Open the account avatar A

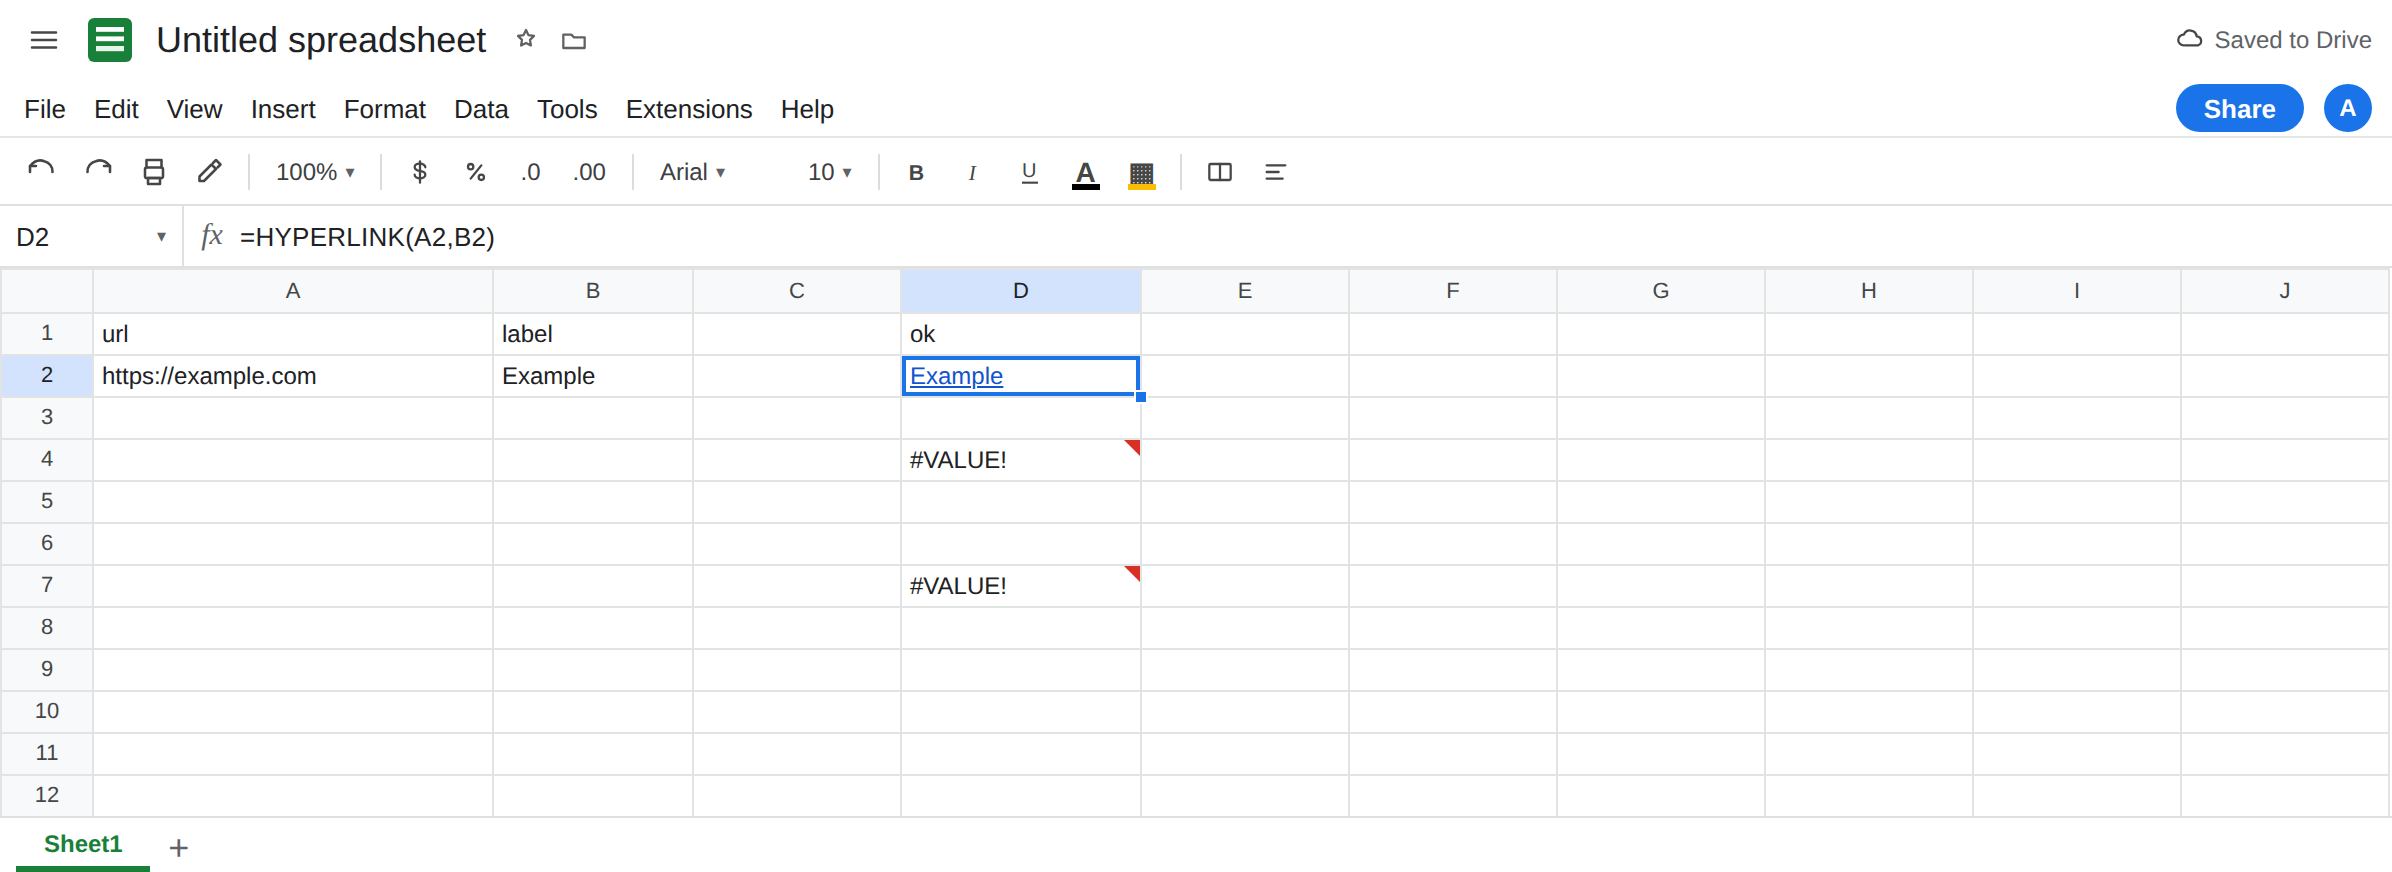(2348, 108)
